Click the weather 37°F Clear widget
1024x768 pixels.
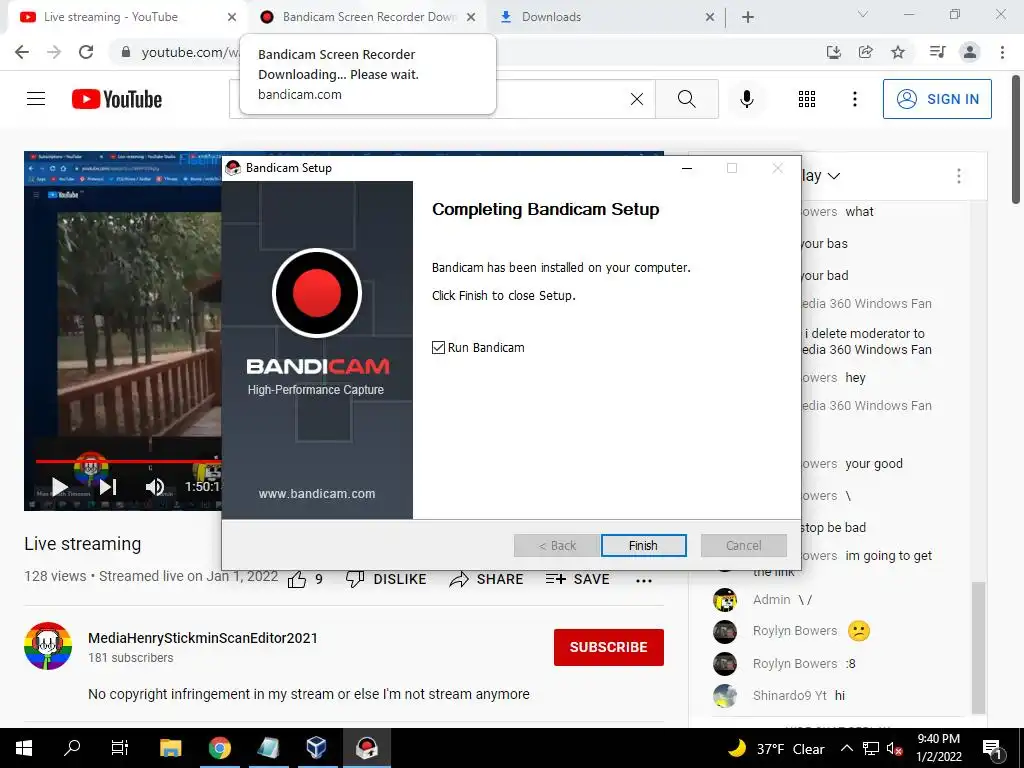click(x=776, y=748)
